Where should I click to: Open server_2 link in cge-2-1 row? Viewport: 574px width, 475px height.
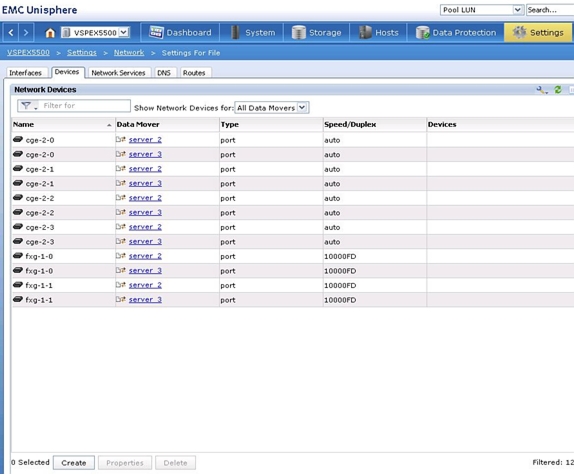(x=145, y=169)
